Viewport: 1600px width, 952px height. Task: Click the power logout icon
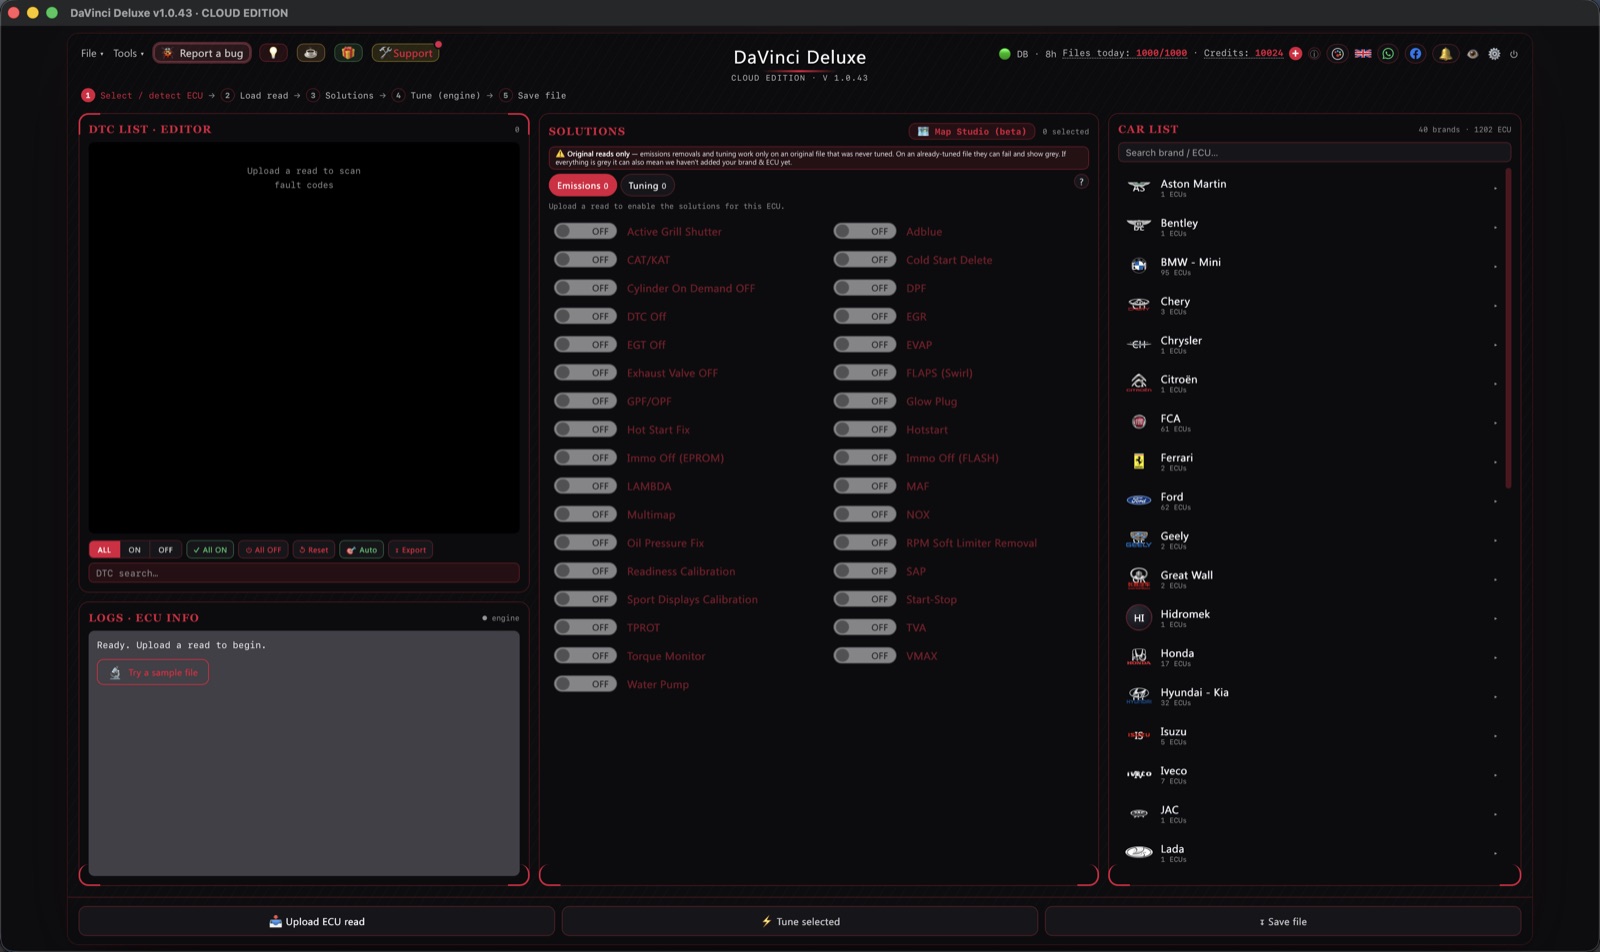pyautogui.click(x=1514, y=54)
